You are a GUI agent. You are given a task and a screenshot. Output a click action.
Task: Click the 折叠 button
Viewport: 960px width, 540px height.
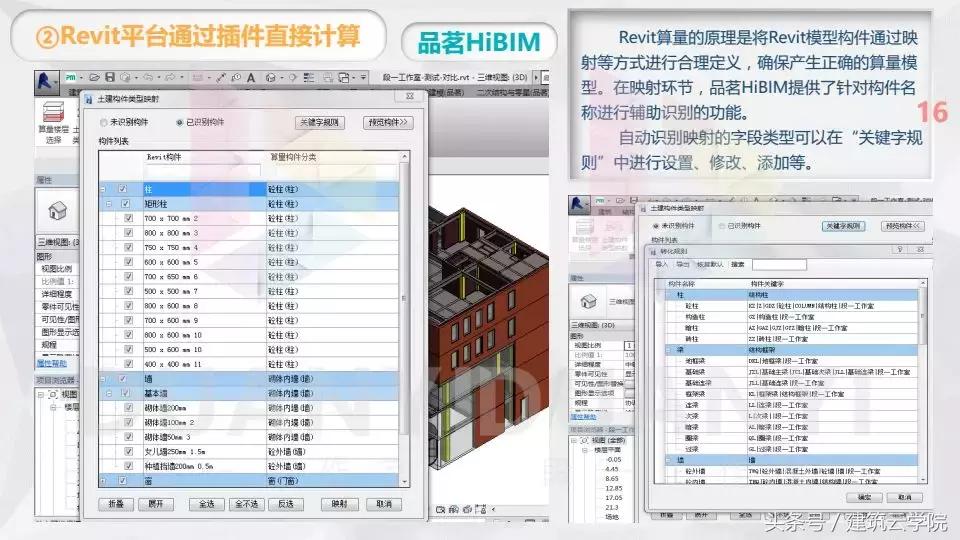pos(116,504)
